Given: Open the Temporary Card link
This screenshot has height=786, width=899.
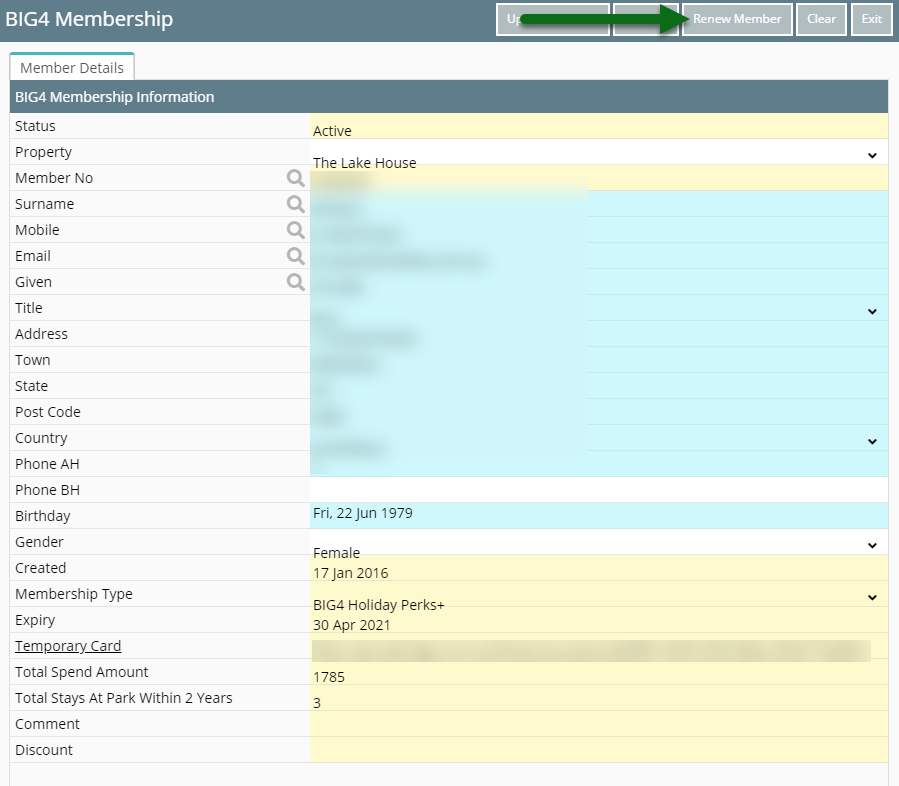Looking at the screenshot, I should [68, 646].
